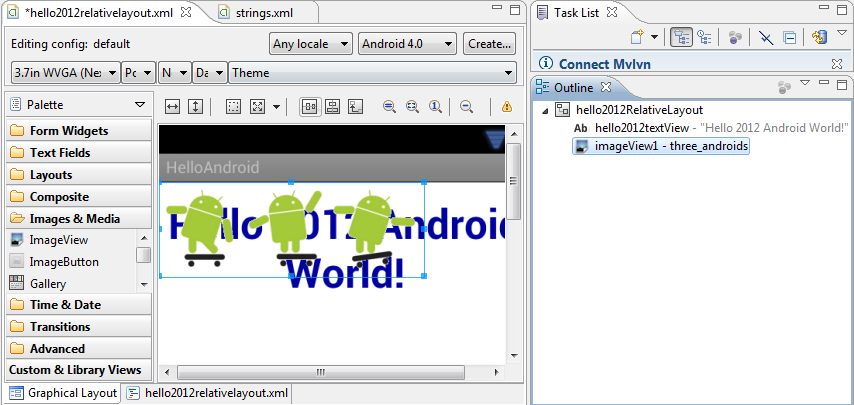The width and height of the screenshot is (854, 405).
Task: Click the hide completed tasks icon
Action: click(766, 38)
